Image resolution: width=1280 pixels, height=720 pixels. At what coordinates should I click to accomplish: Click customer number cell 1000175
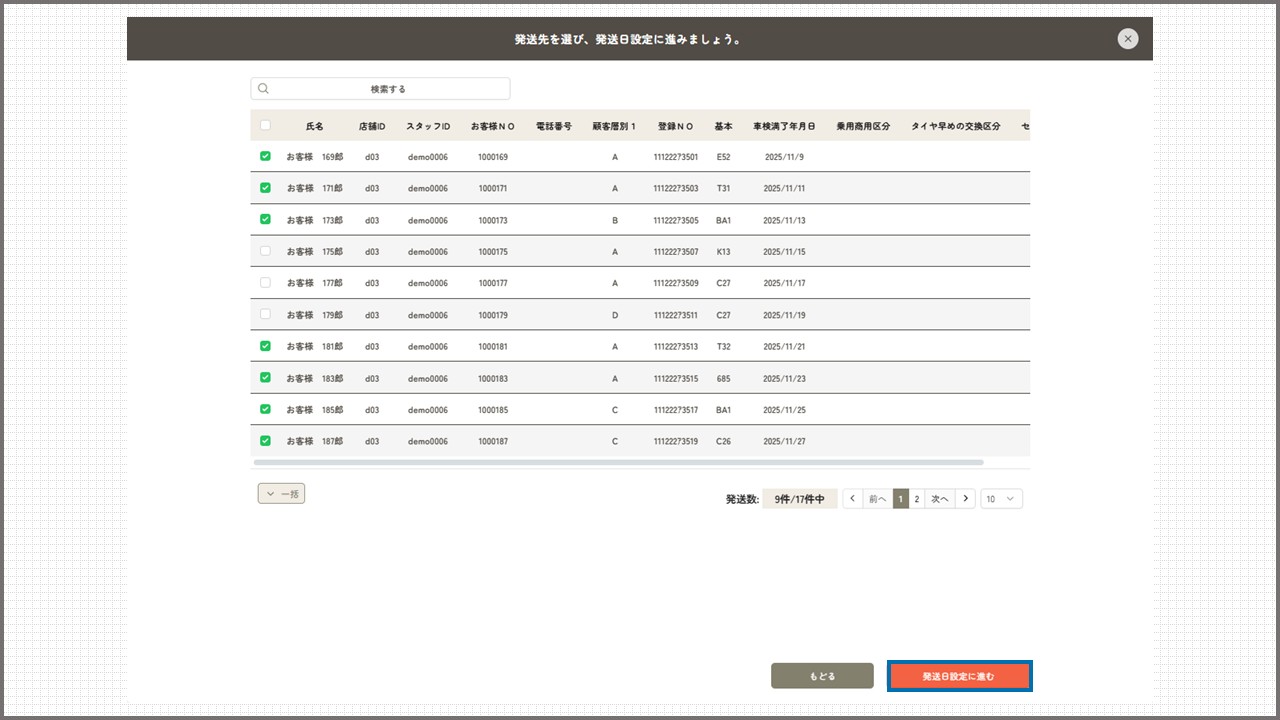[x=493, y=252]
